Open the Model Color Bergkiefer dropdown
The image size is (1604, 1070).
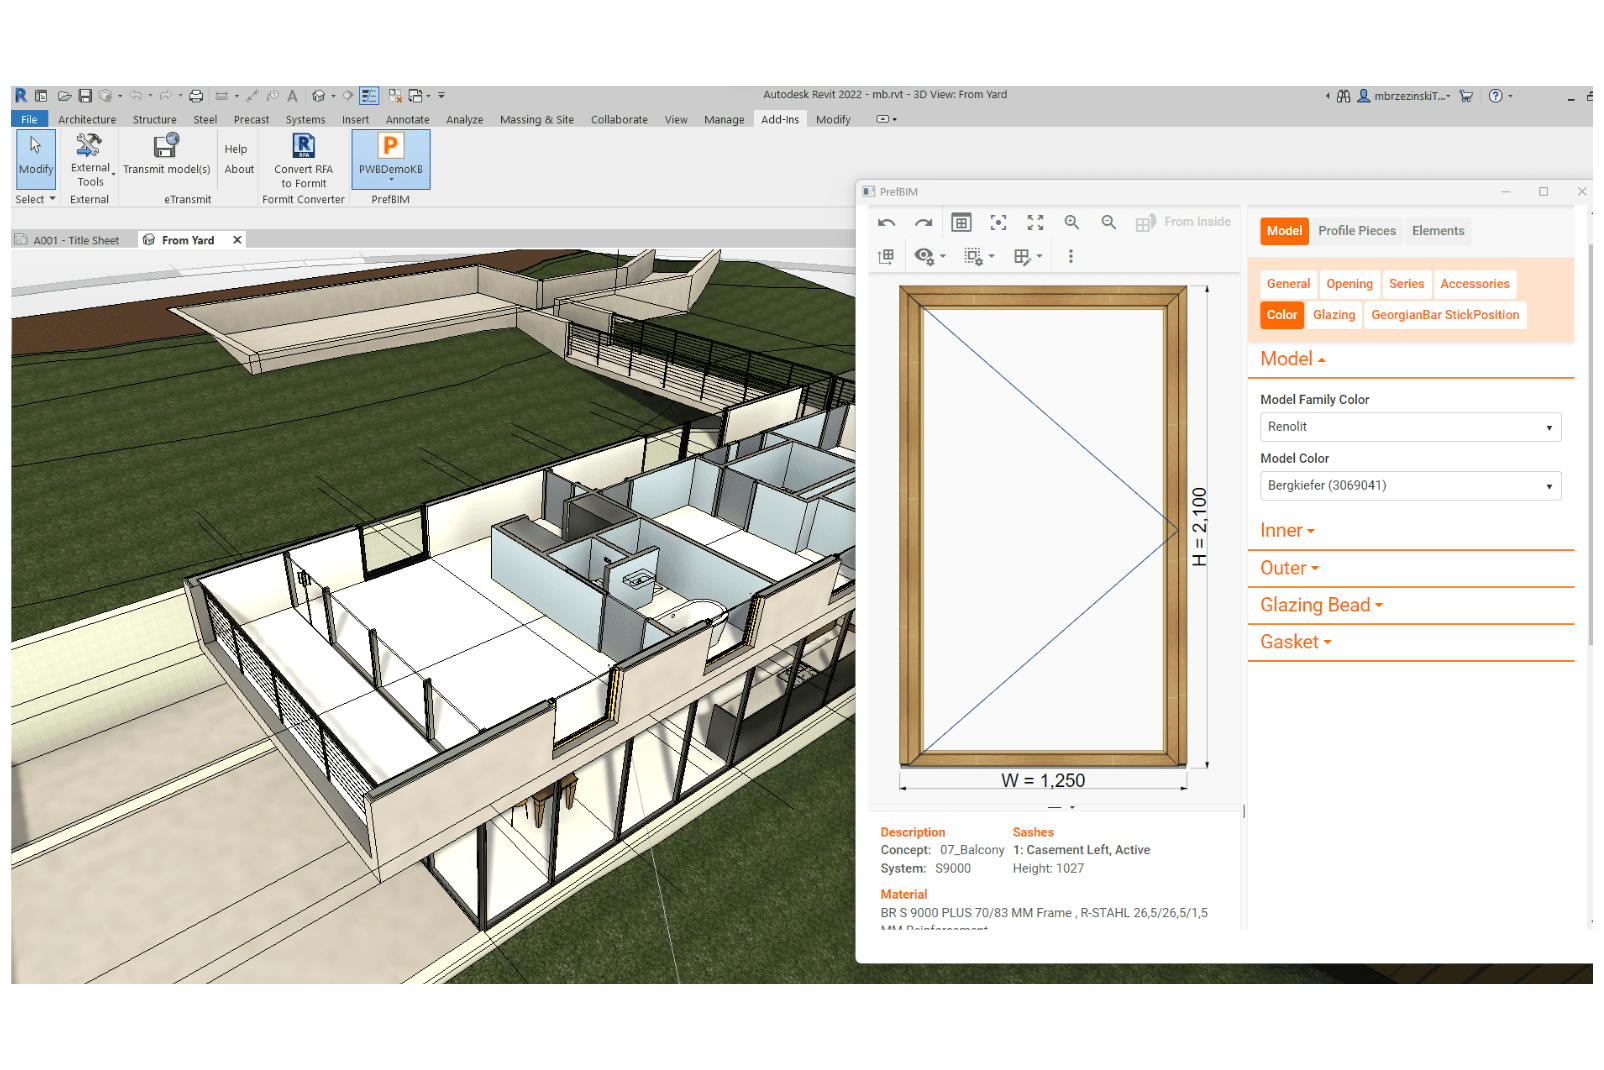1410,486
